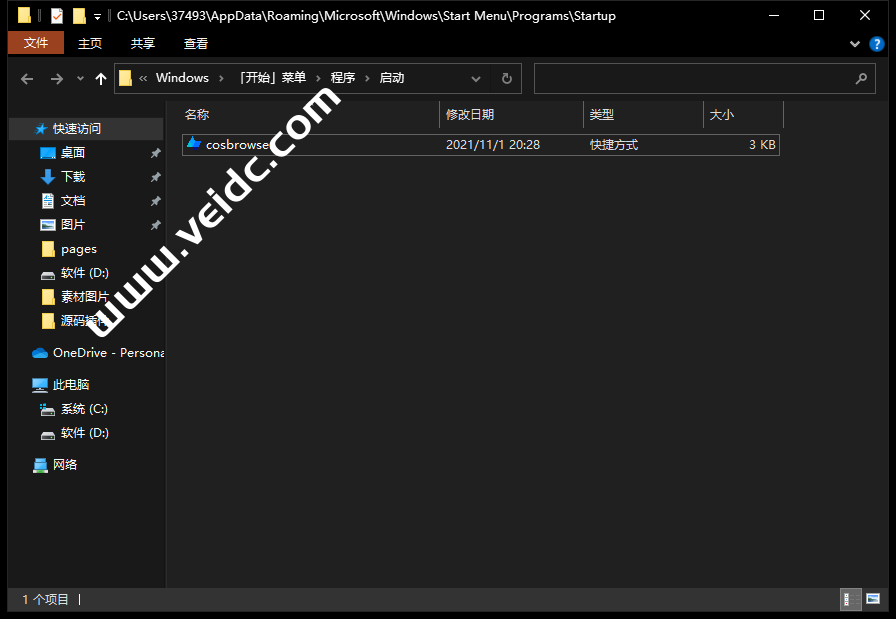Screen dimensions: 896x619
Task: Expand the Windows breadcrumb sub-arrow
Action: (221, 78)
